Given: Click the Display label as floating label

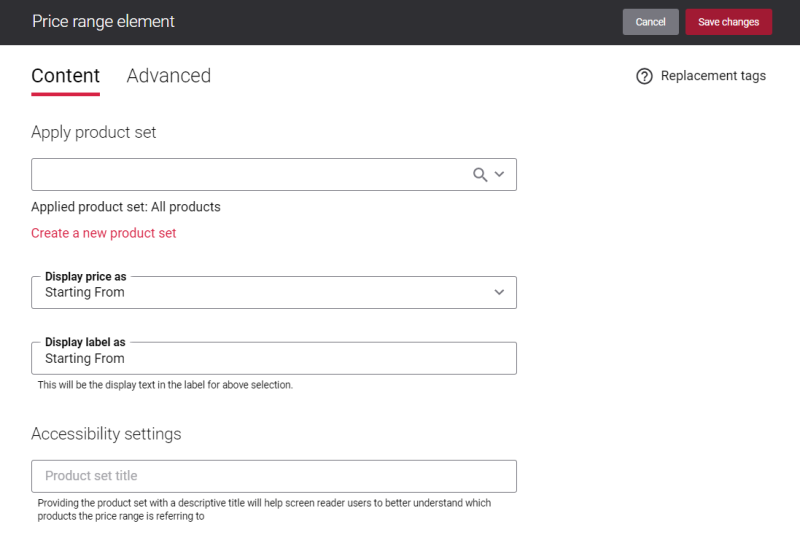Looking at the screenshot, I should coord(85,342).
